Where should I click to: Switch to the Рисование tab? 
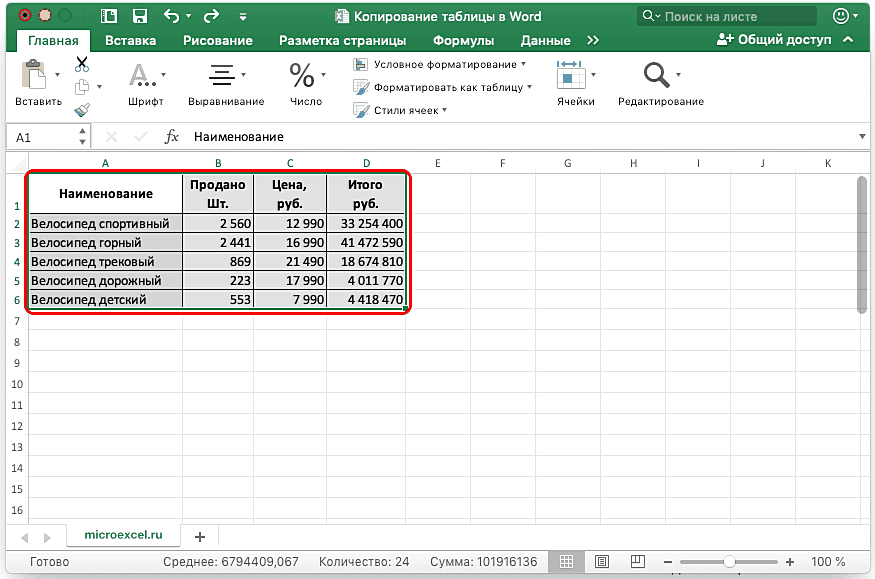(218, 41)
